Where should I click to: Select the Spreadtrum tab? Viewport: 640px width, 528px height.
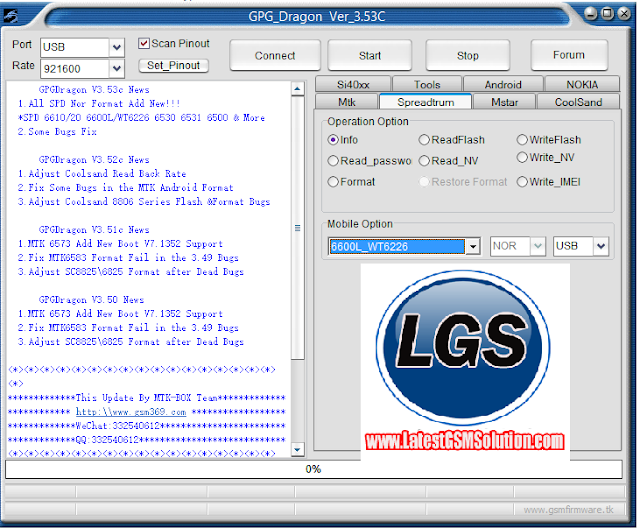point(425,102)
